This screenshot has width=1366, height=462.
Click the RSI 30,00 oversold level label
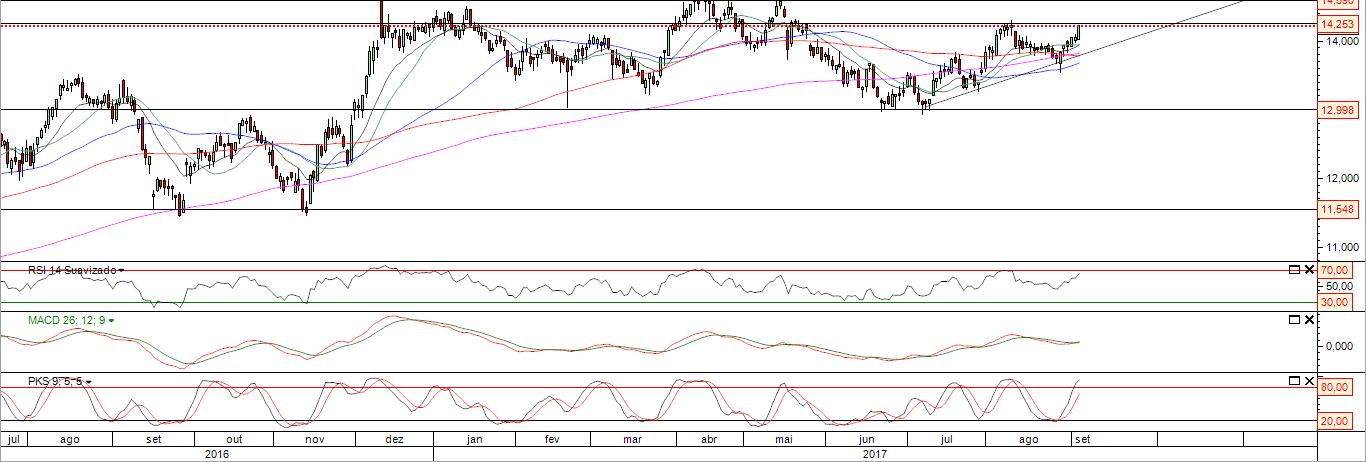1336,302
